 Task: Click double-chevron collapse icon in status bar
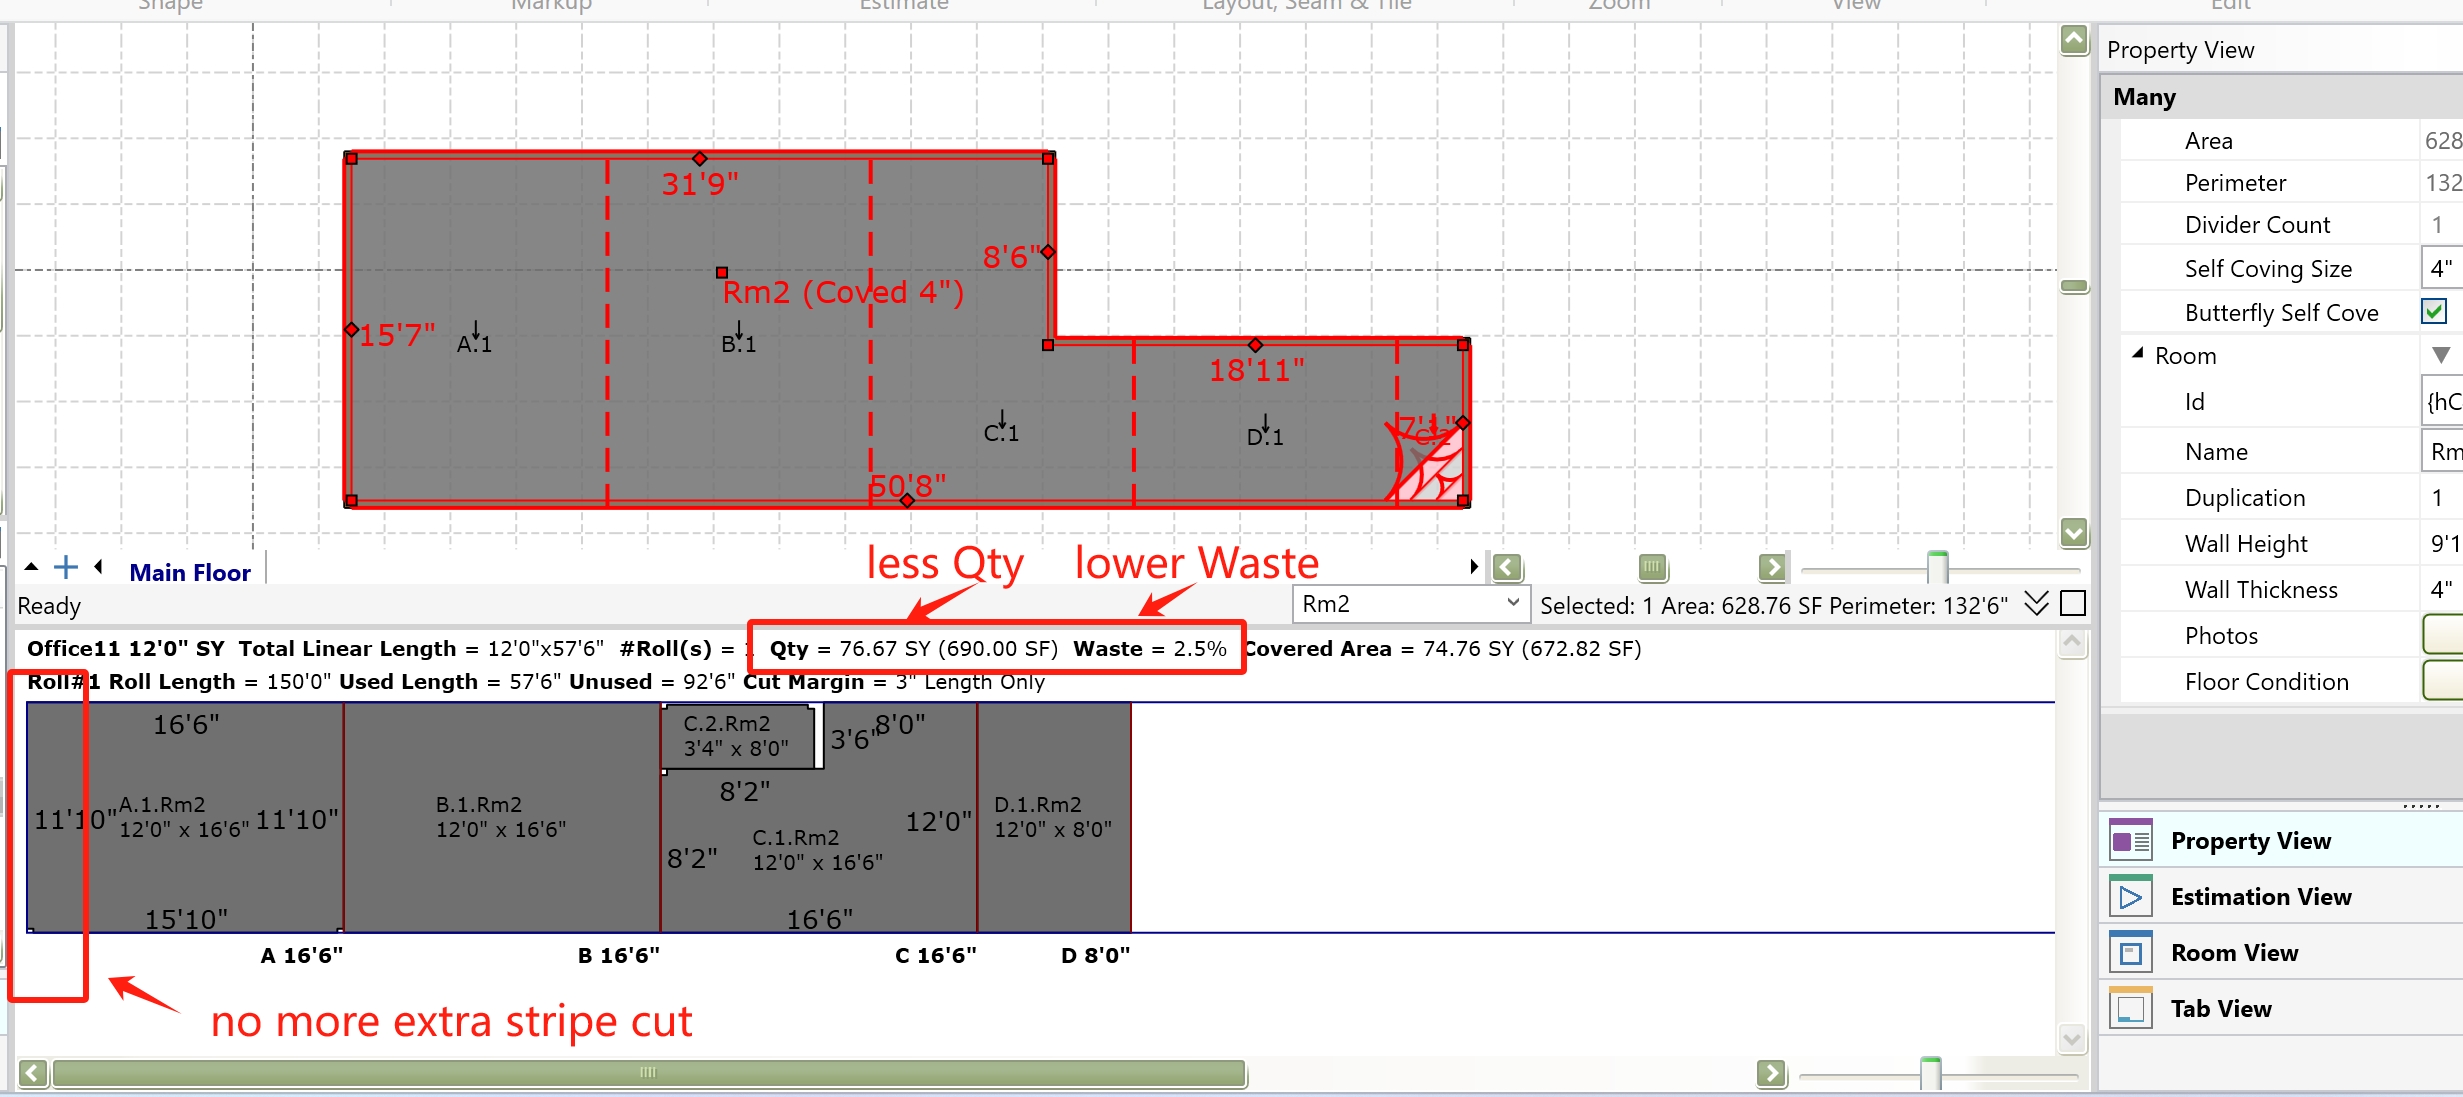click(2036, 604)
